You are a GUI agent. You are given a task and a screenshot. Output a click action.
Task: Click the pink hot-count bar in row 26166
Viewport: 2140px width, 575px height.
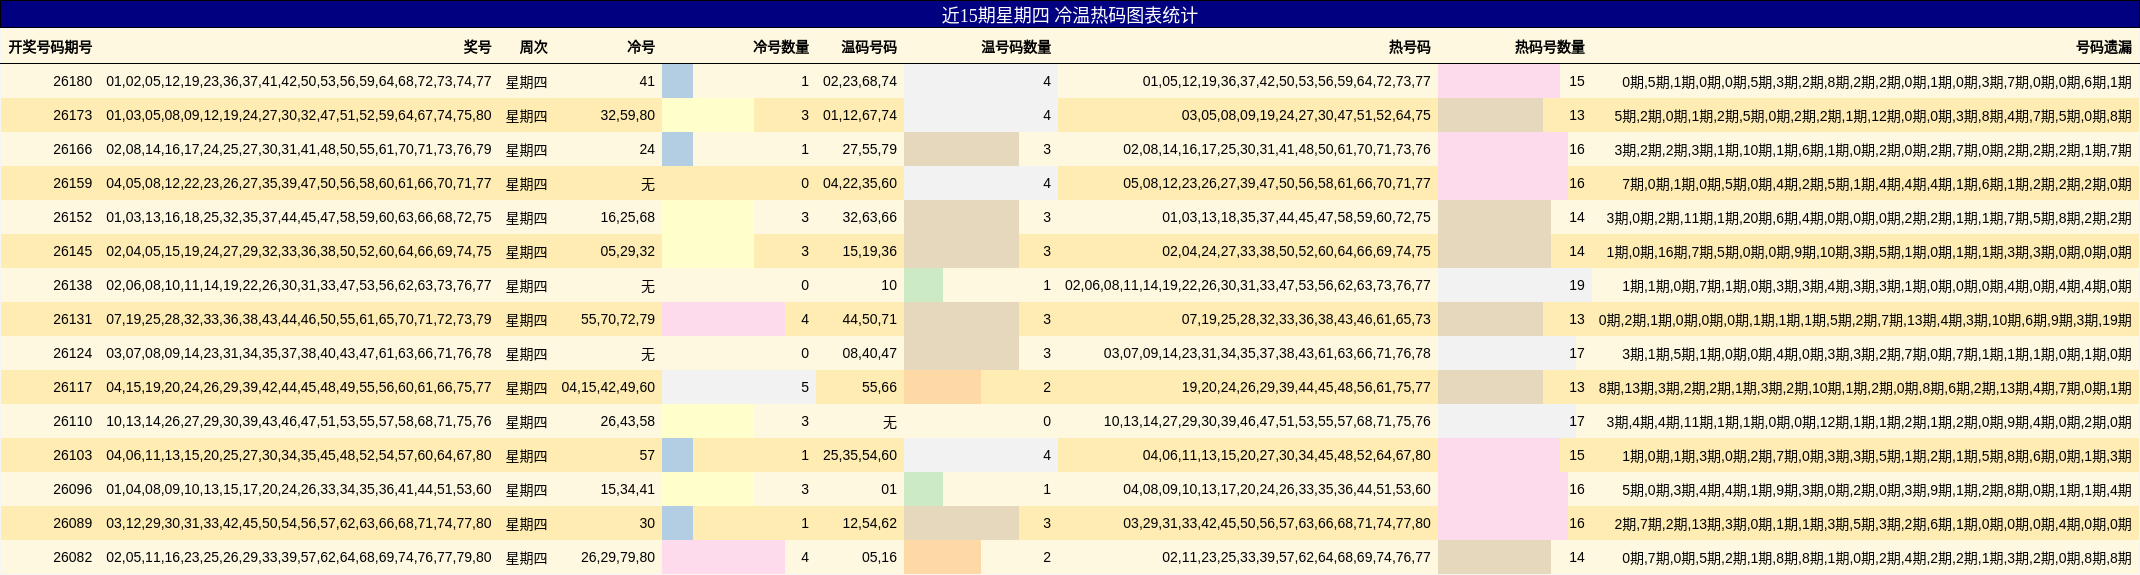point(1502,149)
